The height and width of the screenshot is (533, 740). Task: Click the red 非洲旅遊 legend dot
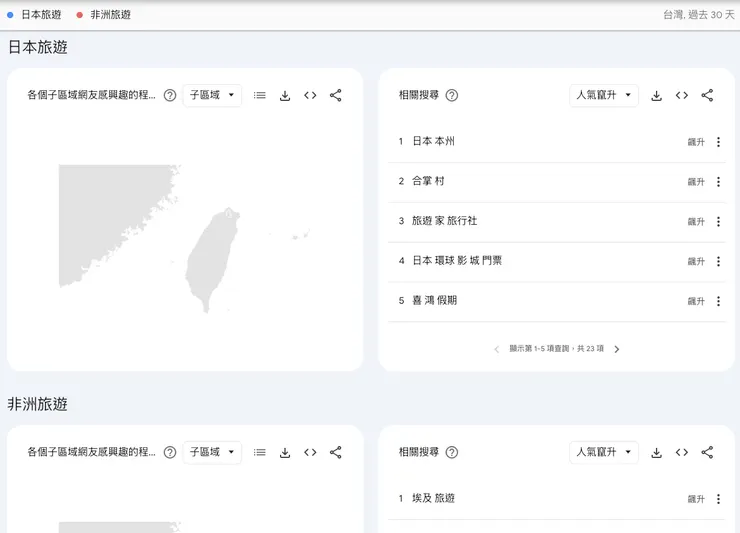pyautogui.click(x=80, y=15)
